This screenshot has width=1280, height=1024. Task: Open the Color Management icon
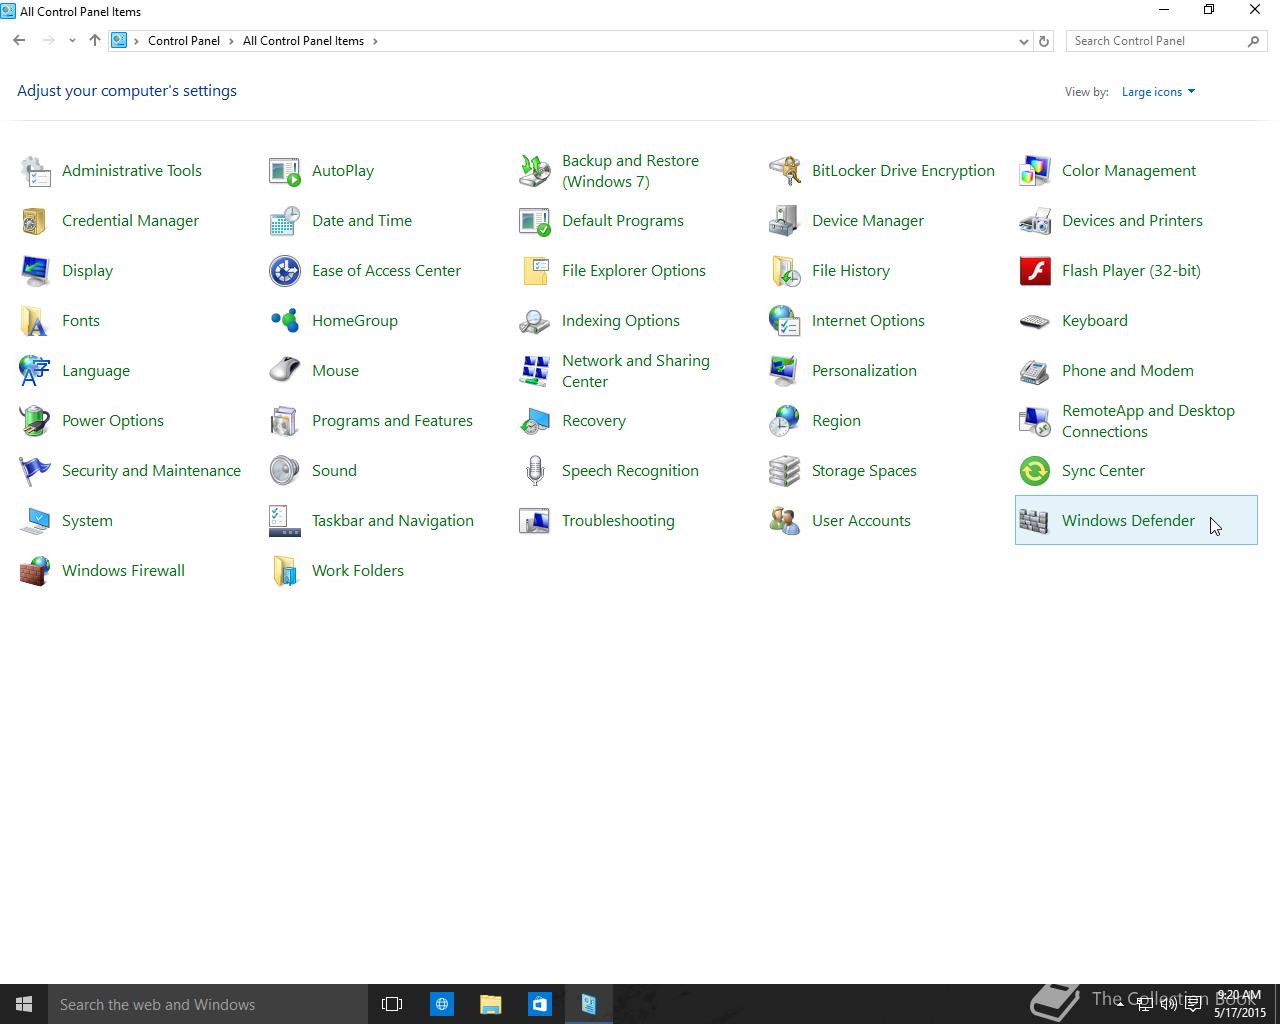(1035, 171)
